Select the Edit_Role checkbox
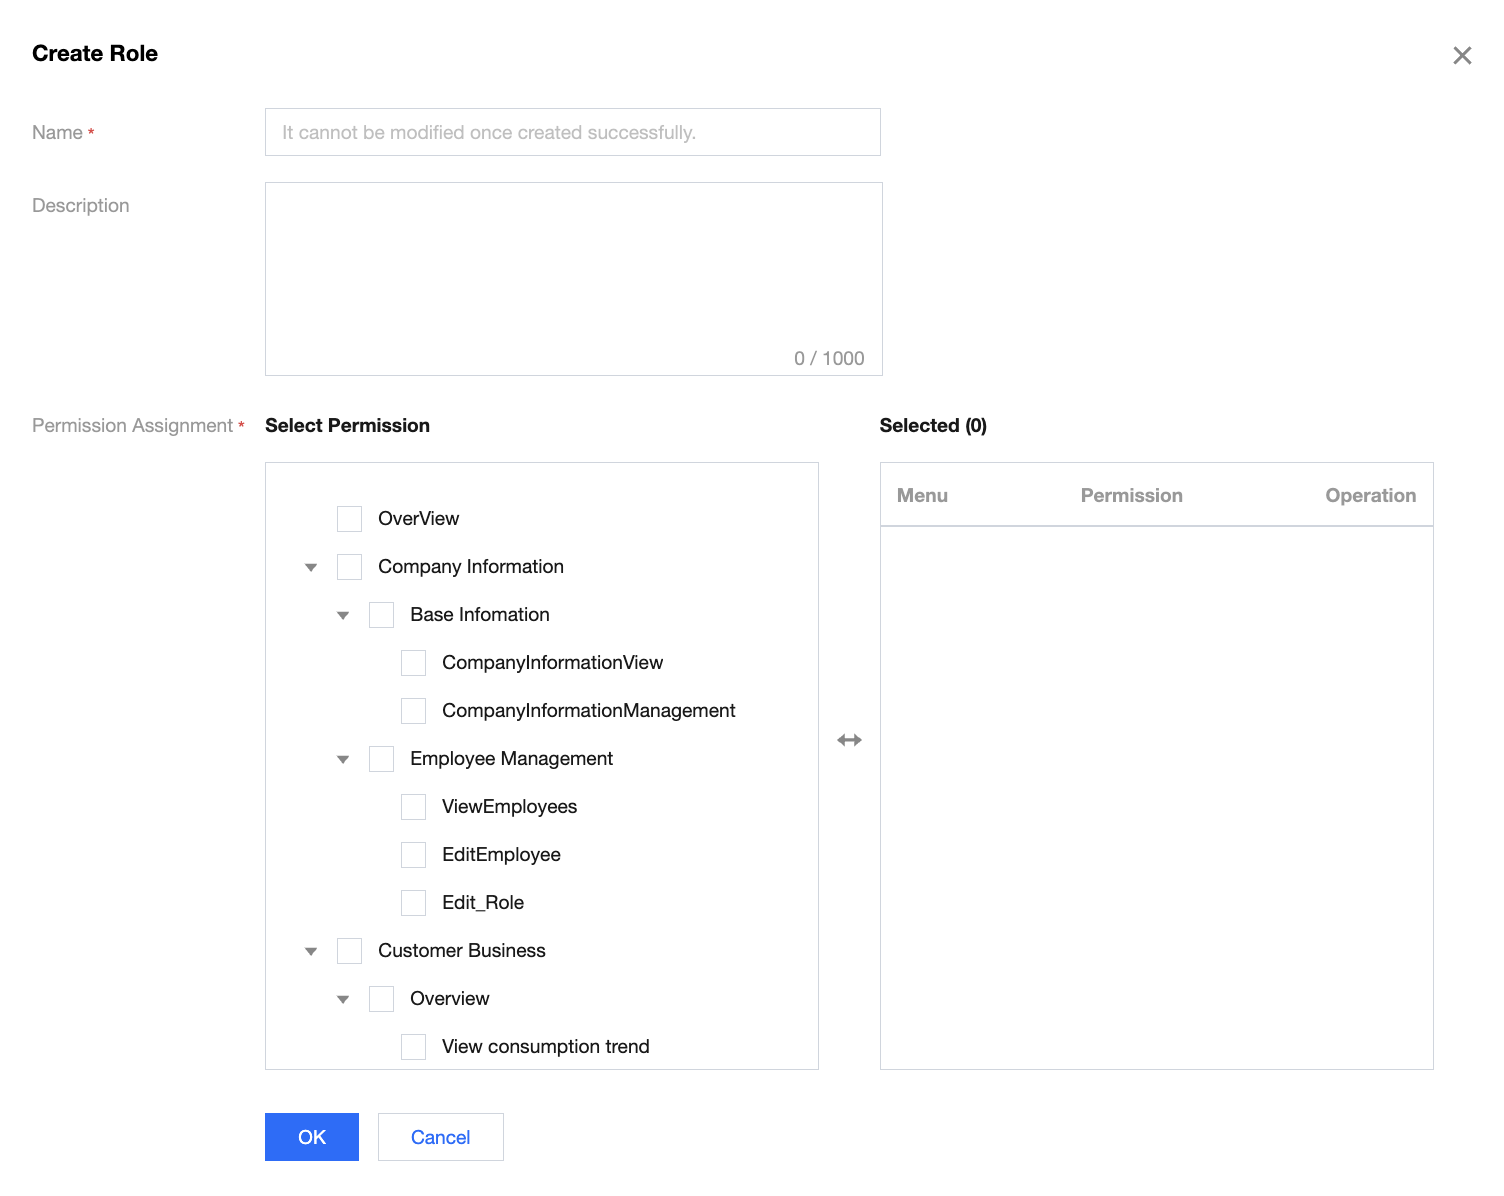This screenshot has width=1504, height=1196. (x=413, y=903)
